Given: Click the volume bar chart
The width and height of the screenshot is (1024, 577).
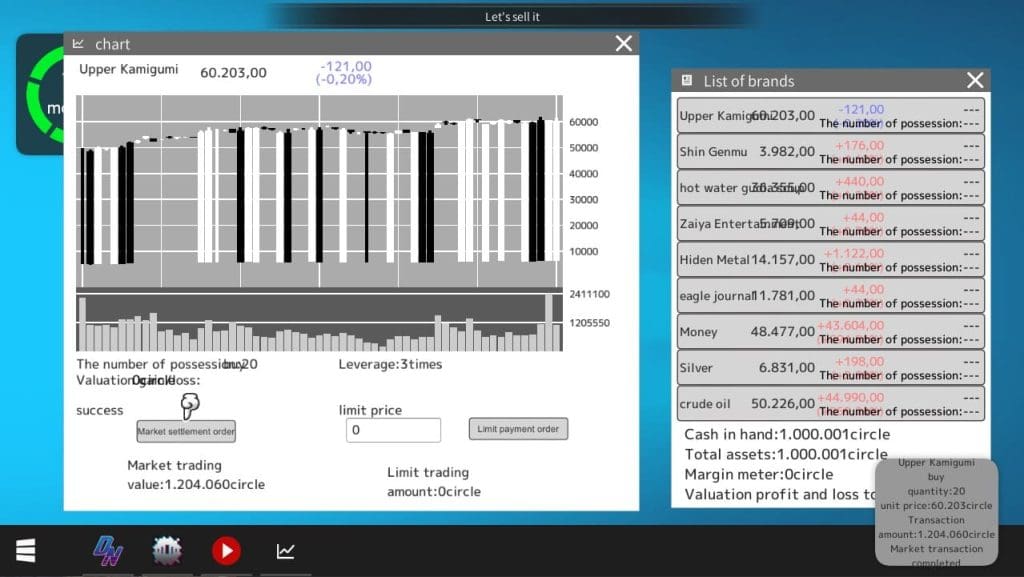Looking at the screenshot, I should (319, 322).
